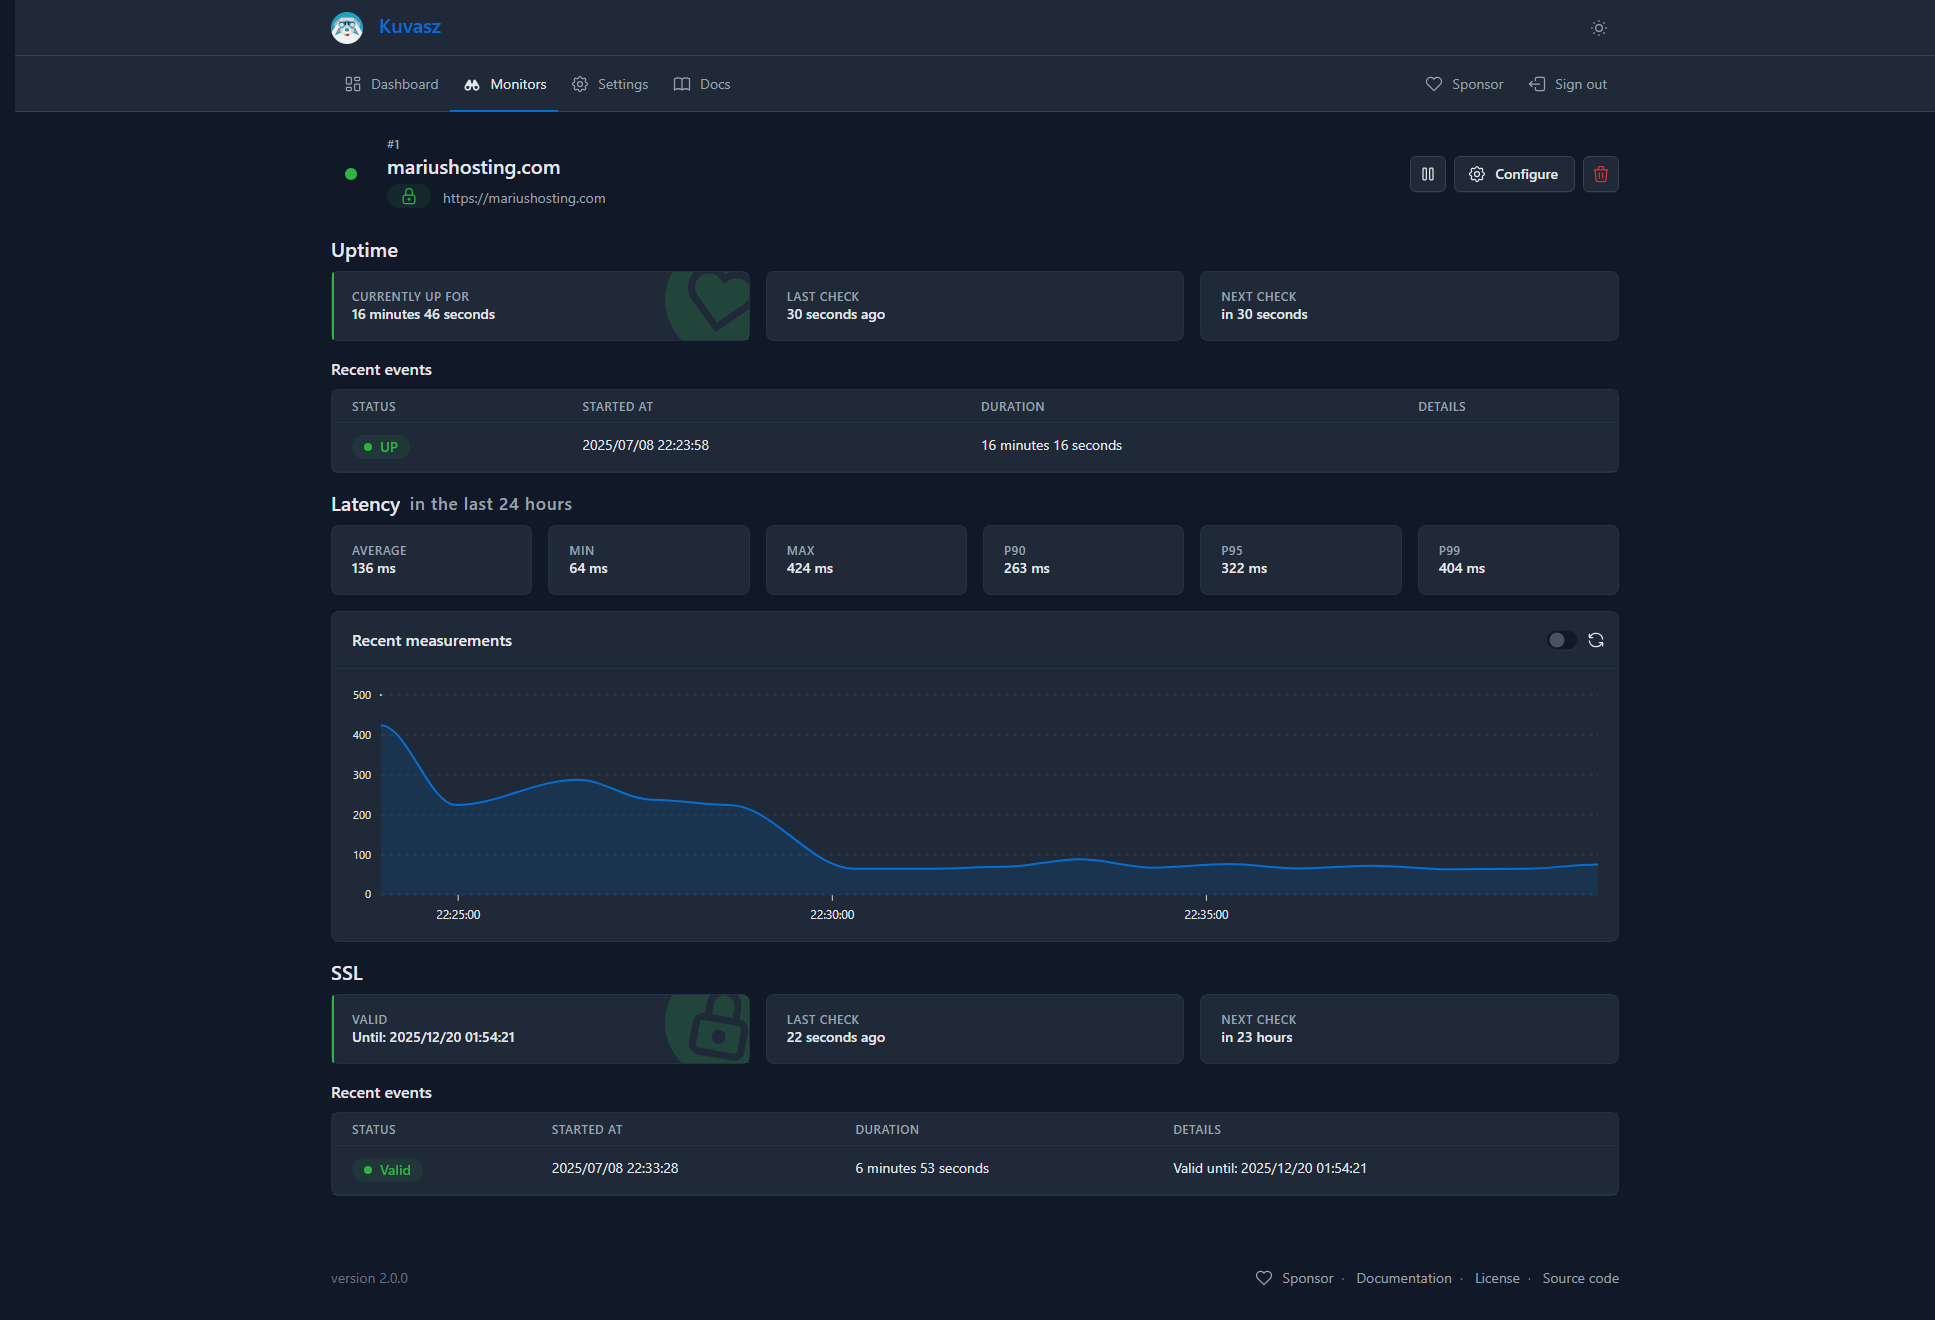Image resolution: width=1935 pixels, height=1320 pixels.
Task: Click the Valid SSL status badge
Action: 387,1170
